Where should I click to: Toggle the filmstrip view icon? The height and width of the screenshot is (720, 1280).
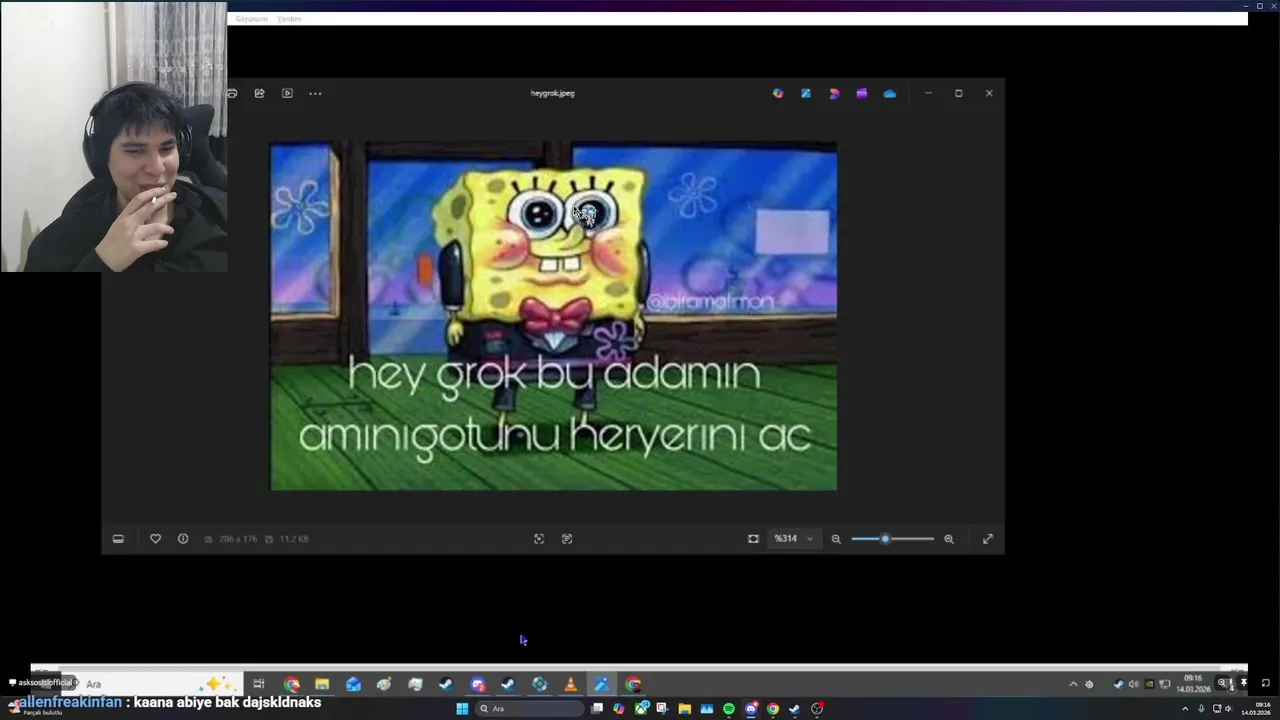[118, 538]
